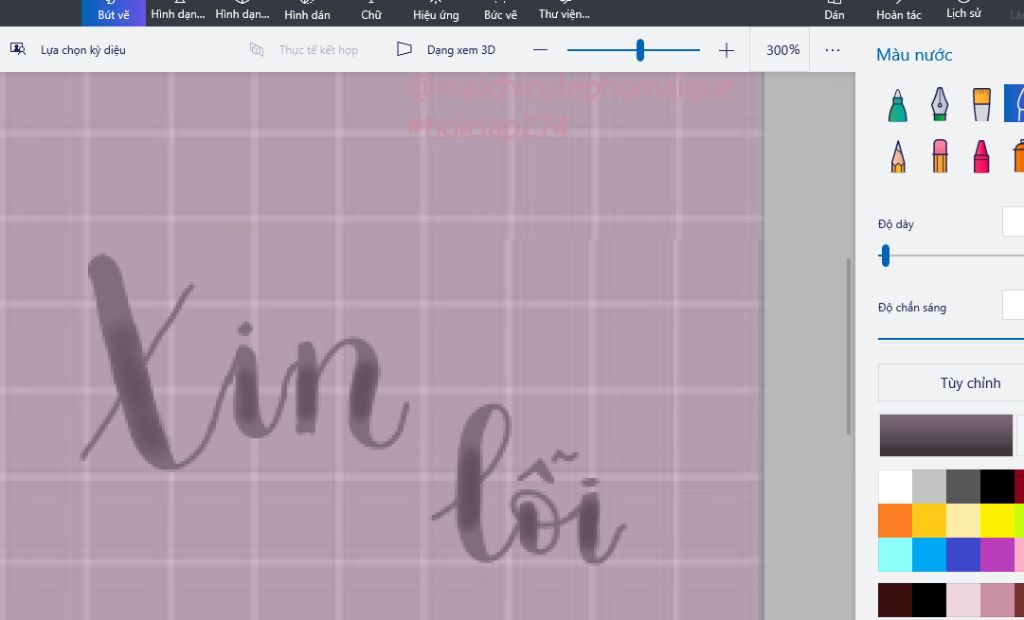Click the Tùy chỉnh button

point(951,382)
